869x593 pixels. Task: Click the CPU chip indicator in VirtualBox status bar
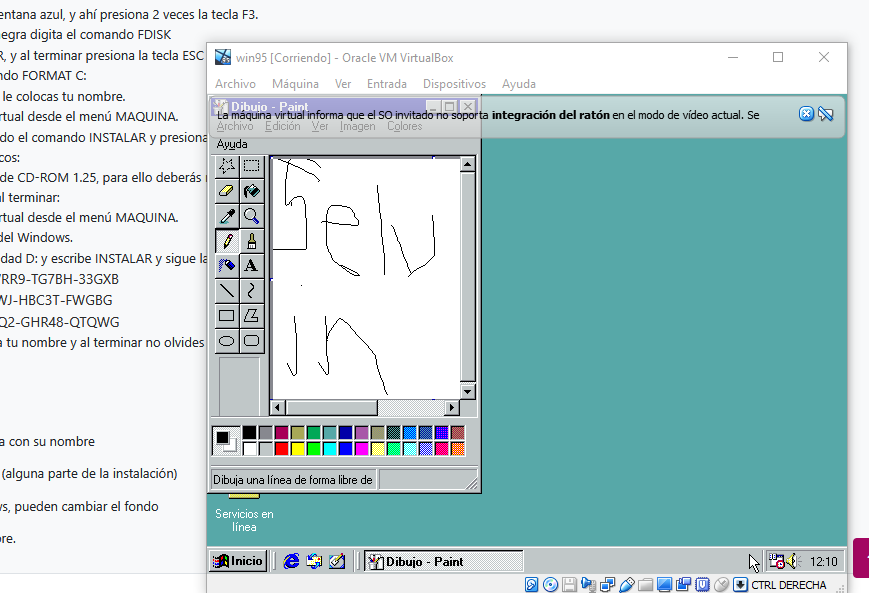coord(702,585)
